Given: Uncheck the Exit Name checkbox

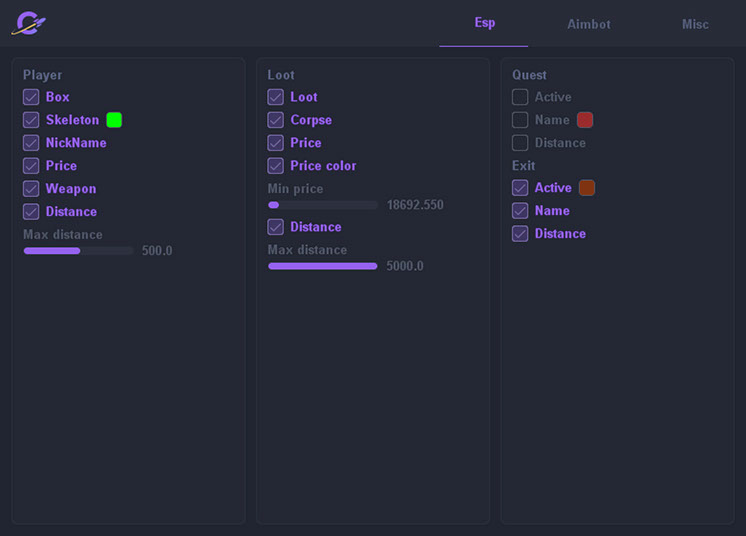Looking at the screenshot, I should pyautogui.click(x=520, y=211).
